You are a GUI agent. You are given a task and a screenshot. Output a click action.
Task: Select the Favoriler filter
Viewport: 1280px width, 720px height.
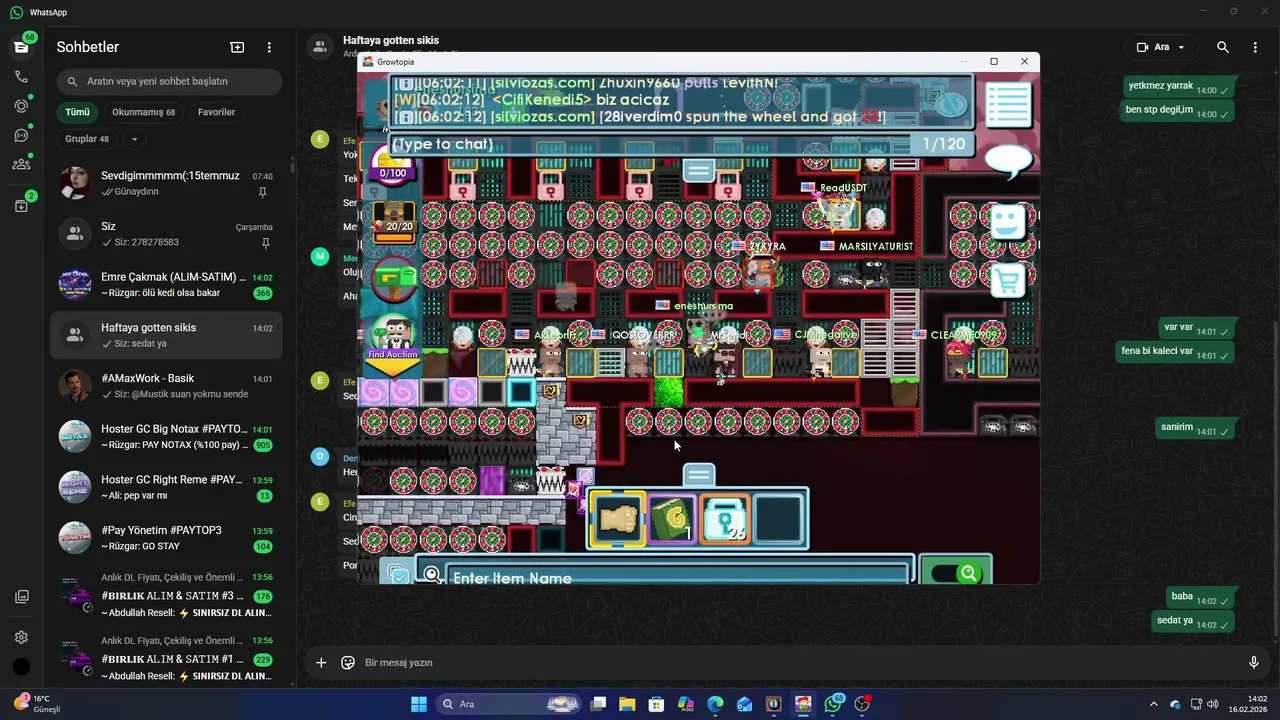(216, 112)
